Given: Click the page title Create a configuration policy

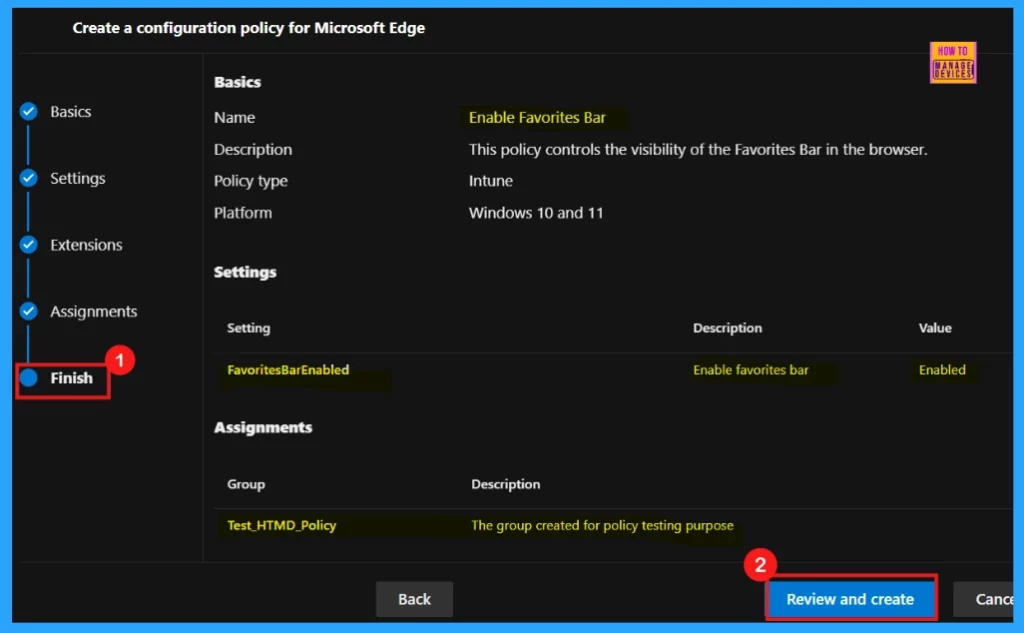Looking at the screenshot, I should click(249, 28).
